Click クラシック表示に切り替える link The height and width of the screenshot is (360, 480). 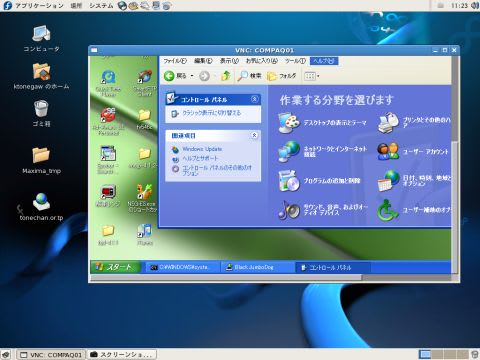(x=211, y=113)
